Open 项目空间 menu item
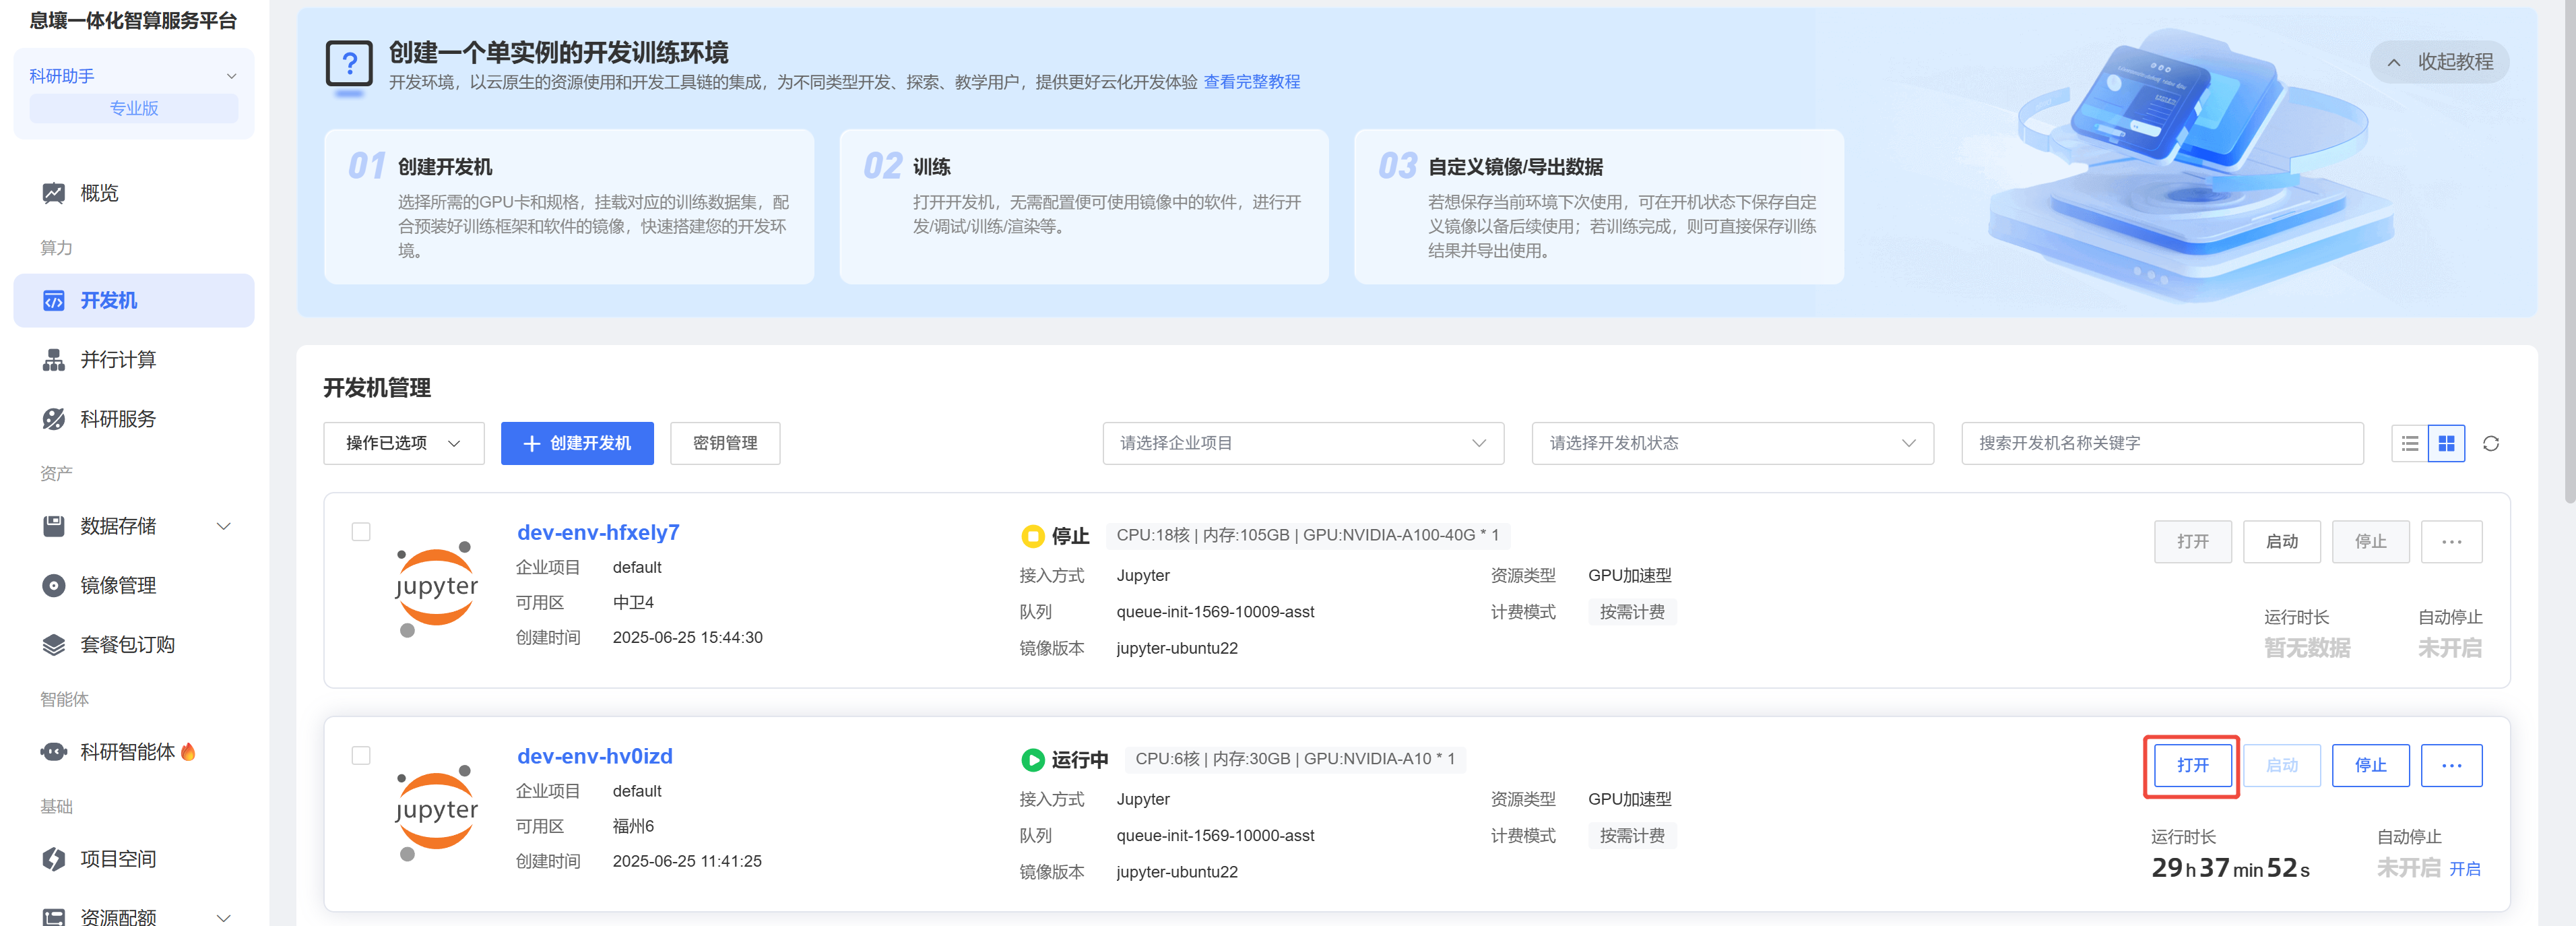 (x=134, y=859)
